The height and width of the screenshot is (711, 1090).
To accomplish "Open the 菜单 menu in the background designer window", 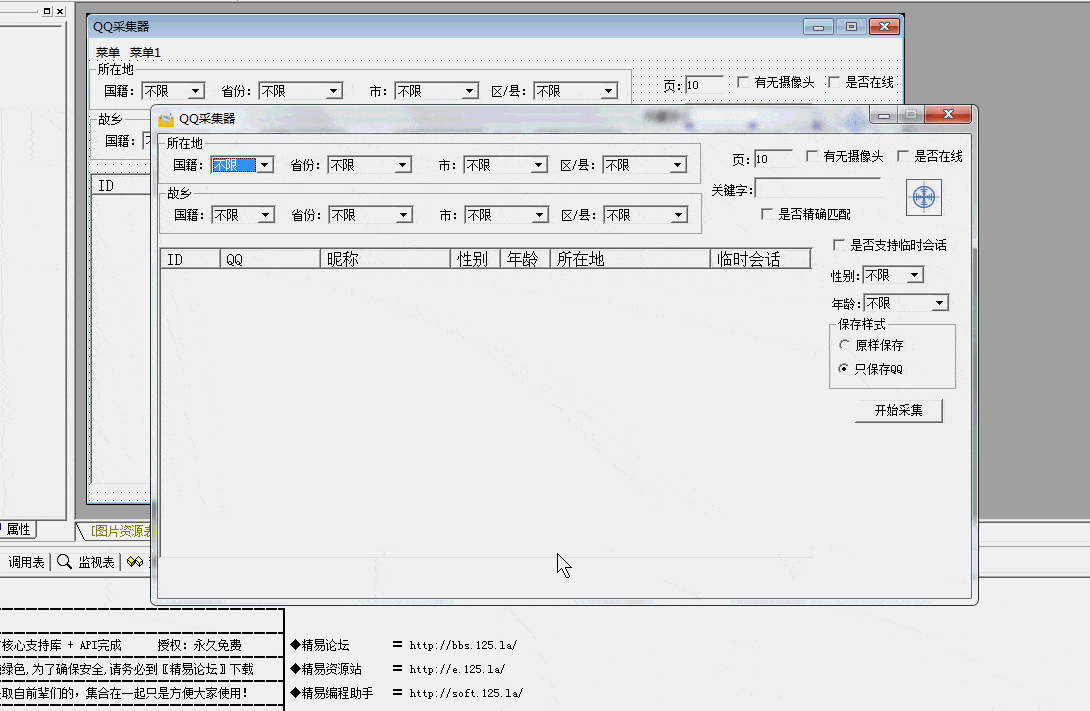I will point(108,52).
